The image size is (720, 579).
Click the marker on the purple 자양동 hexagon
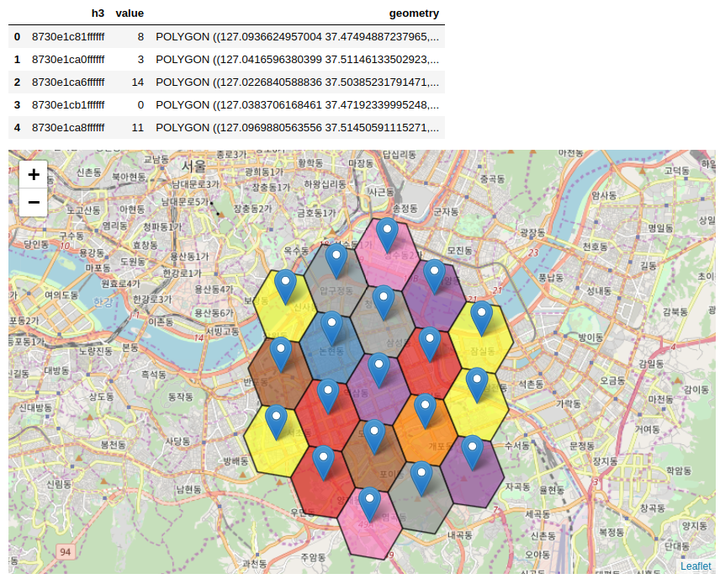[434, 277]
